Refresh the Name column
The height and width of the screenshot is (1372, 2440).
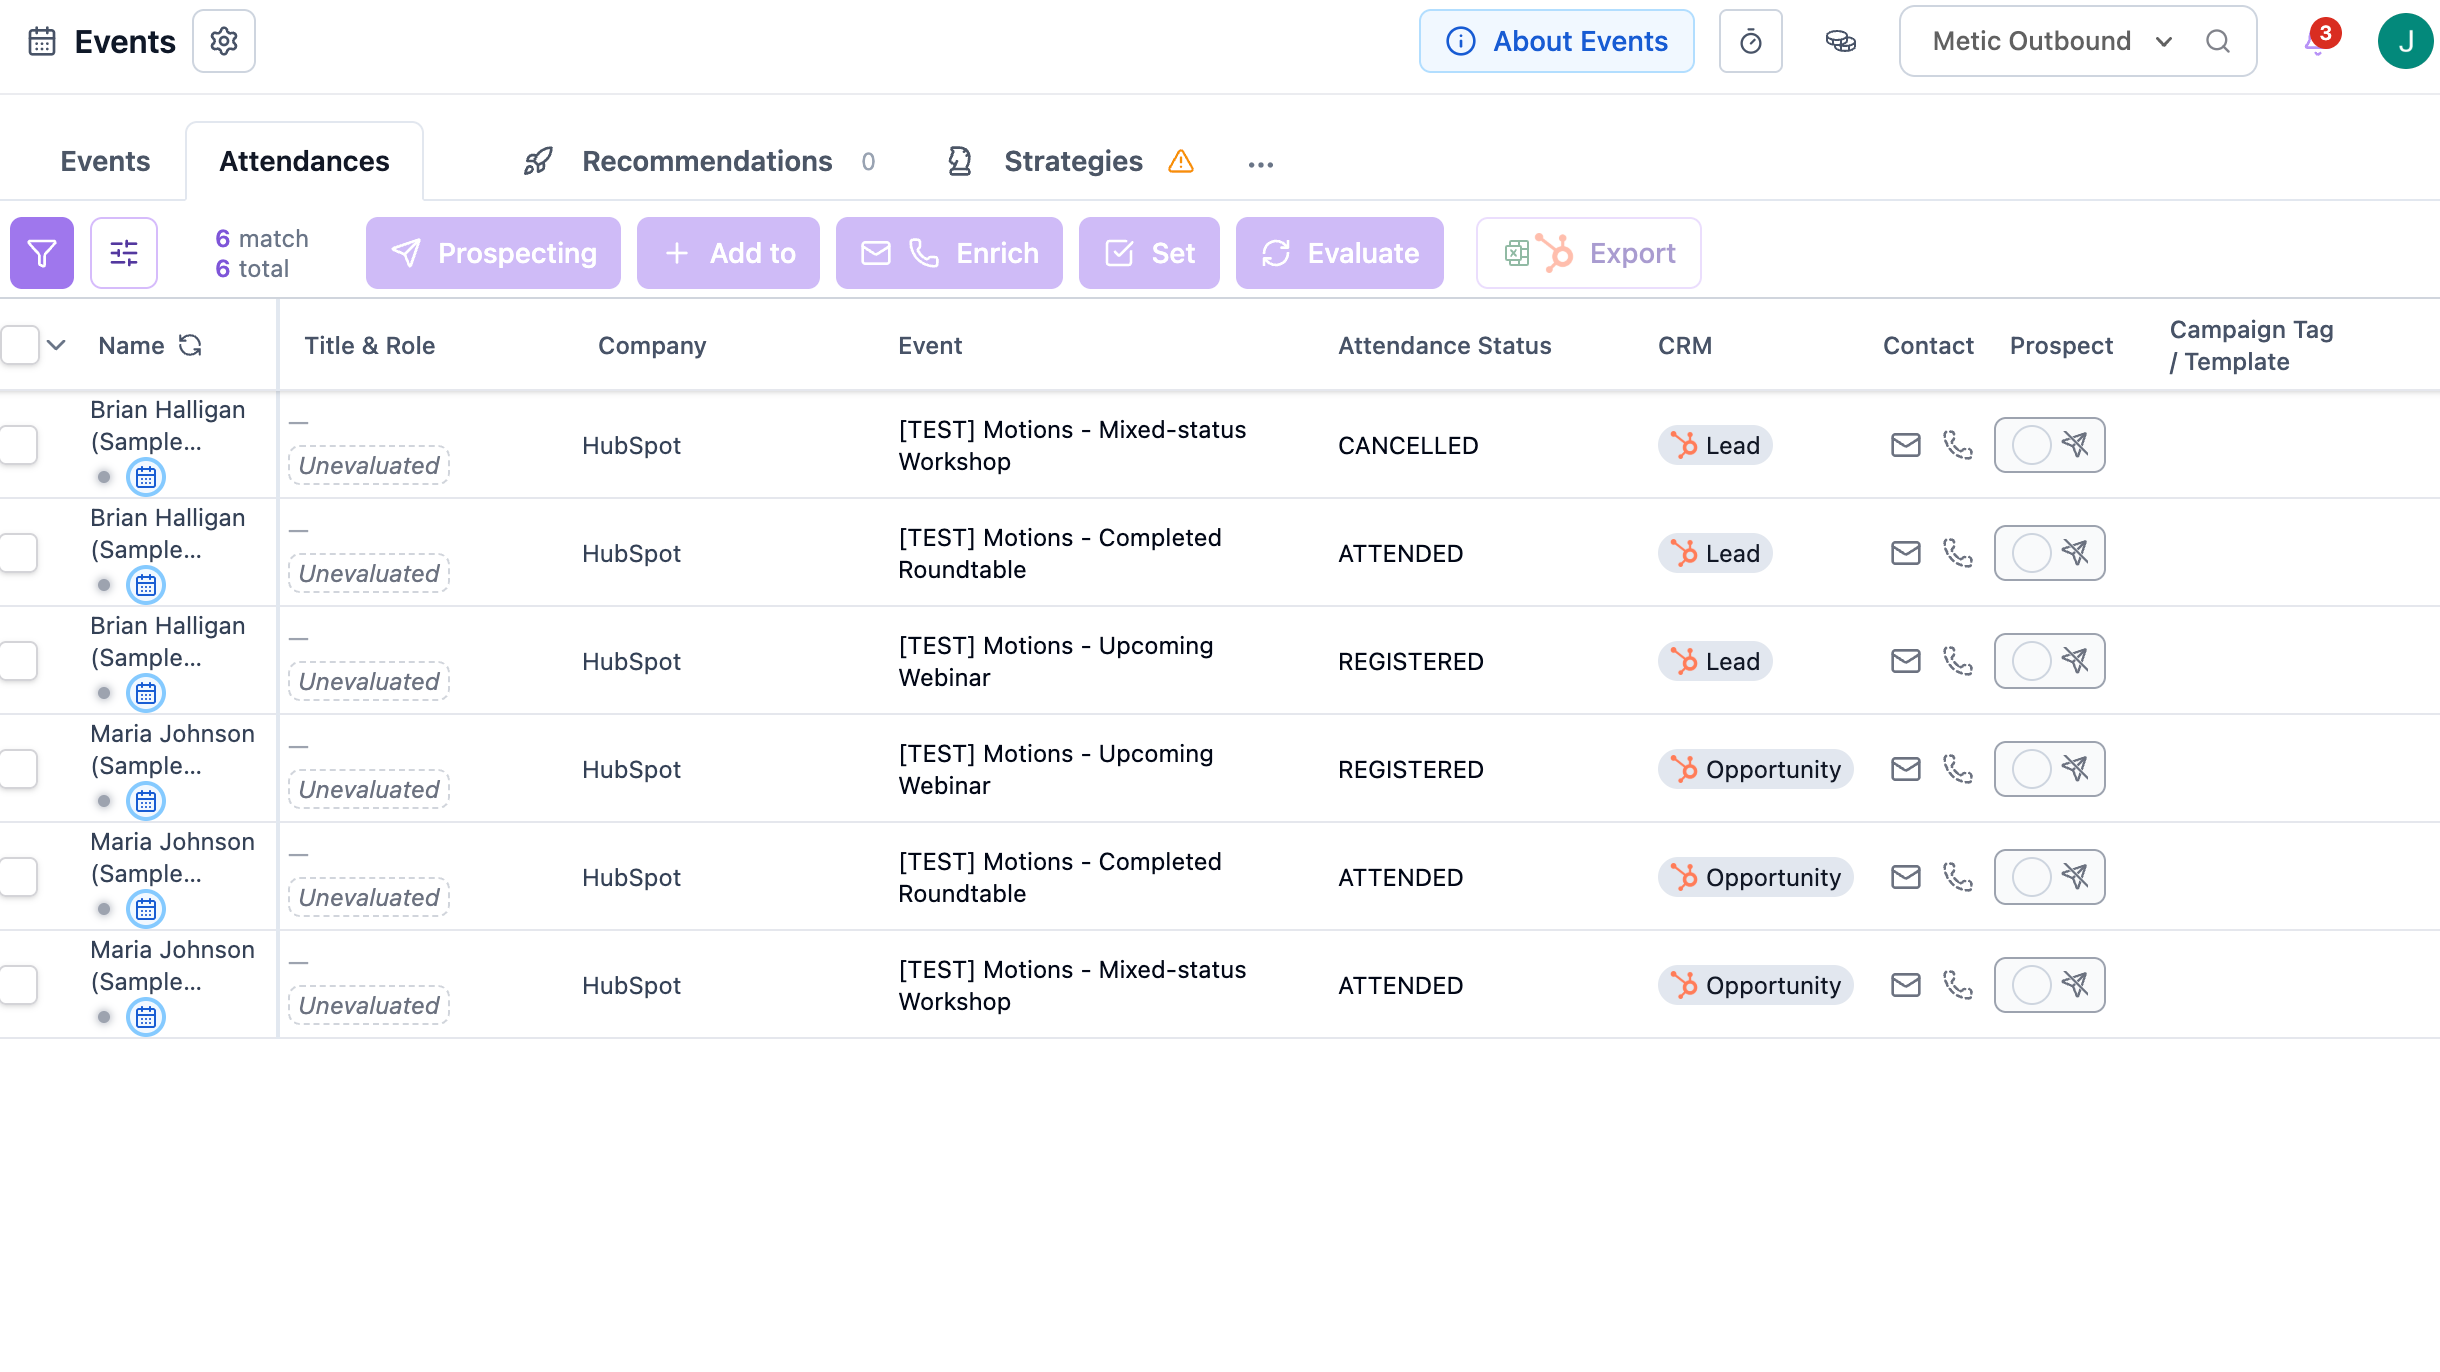click(190, 345)
